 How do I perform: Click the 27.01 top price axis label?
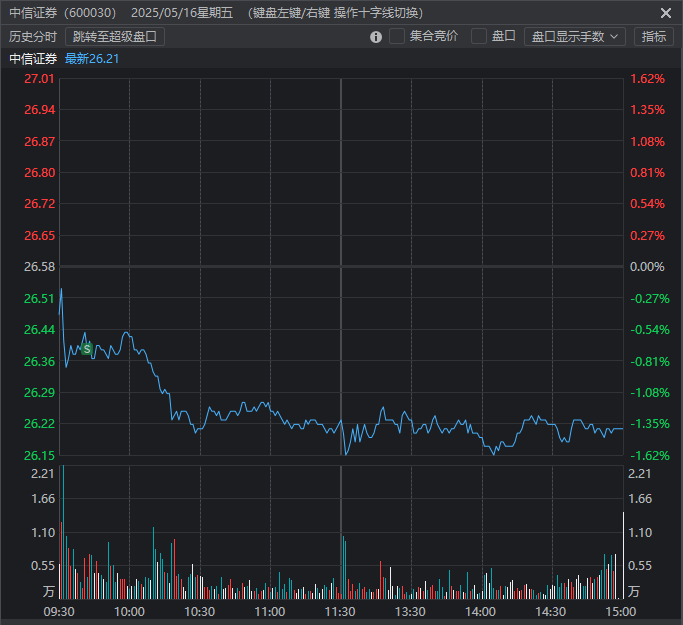(x=40, y=78)
